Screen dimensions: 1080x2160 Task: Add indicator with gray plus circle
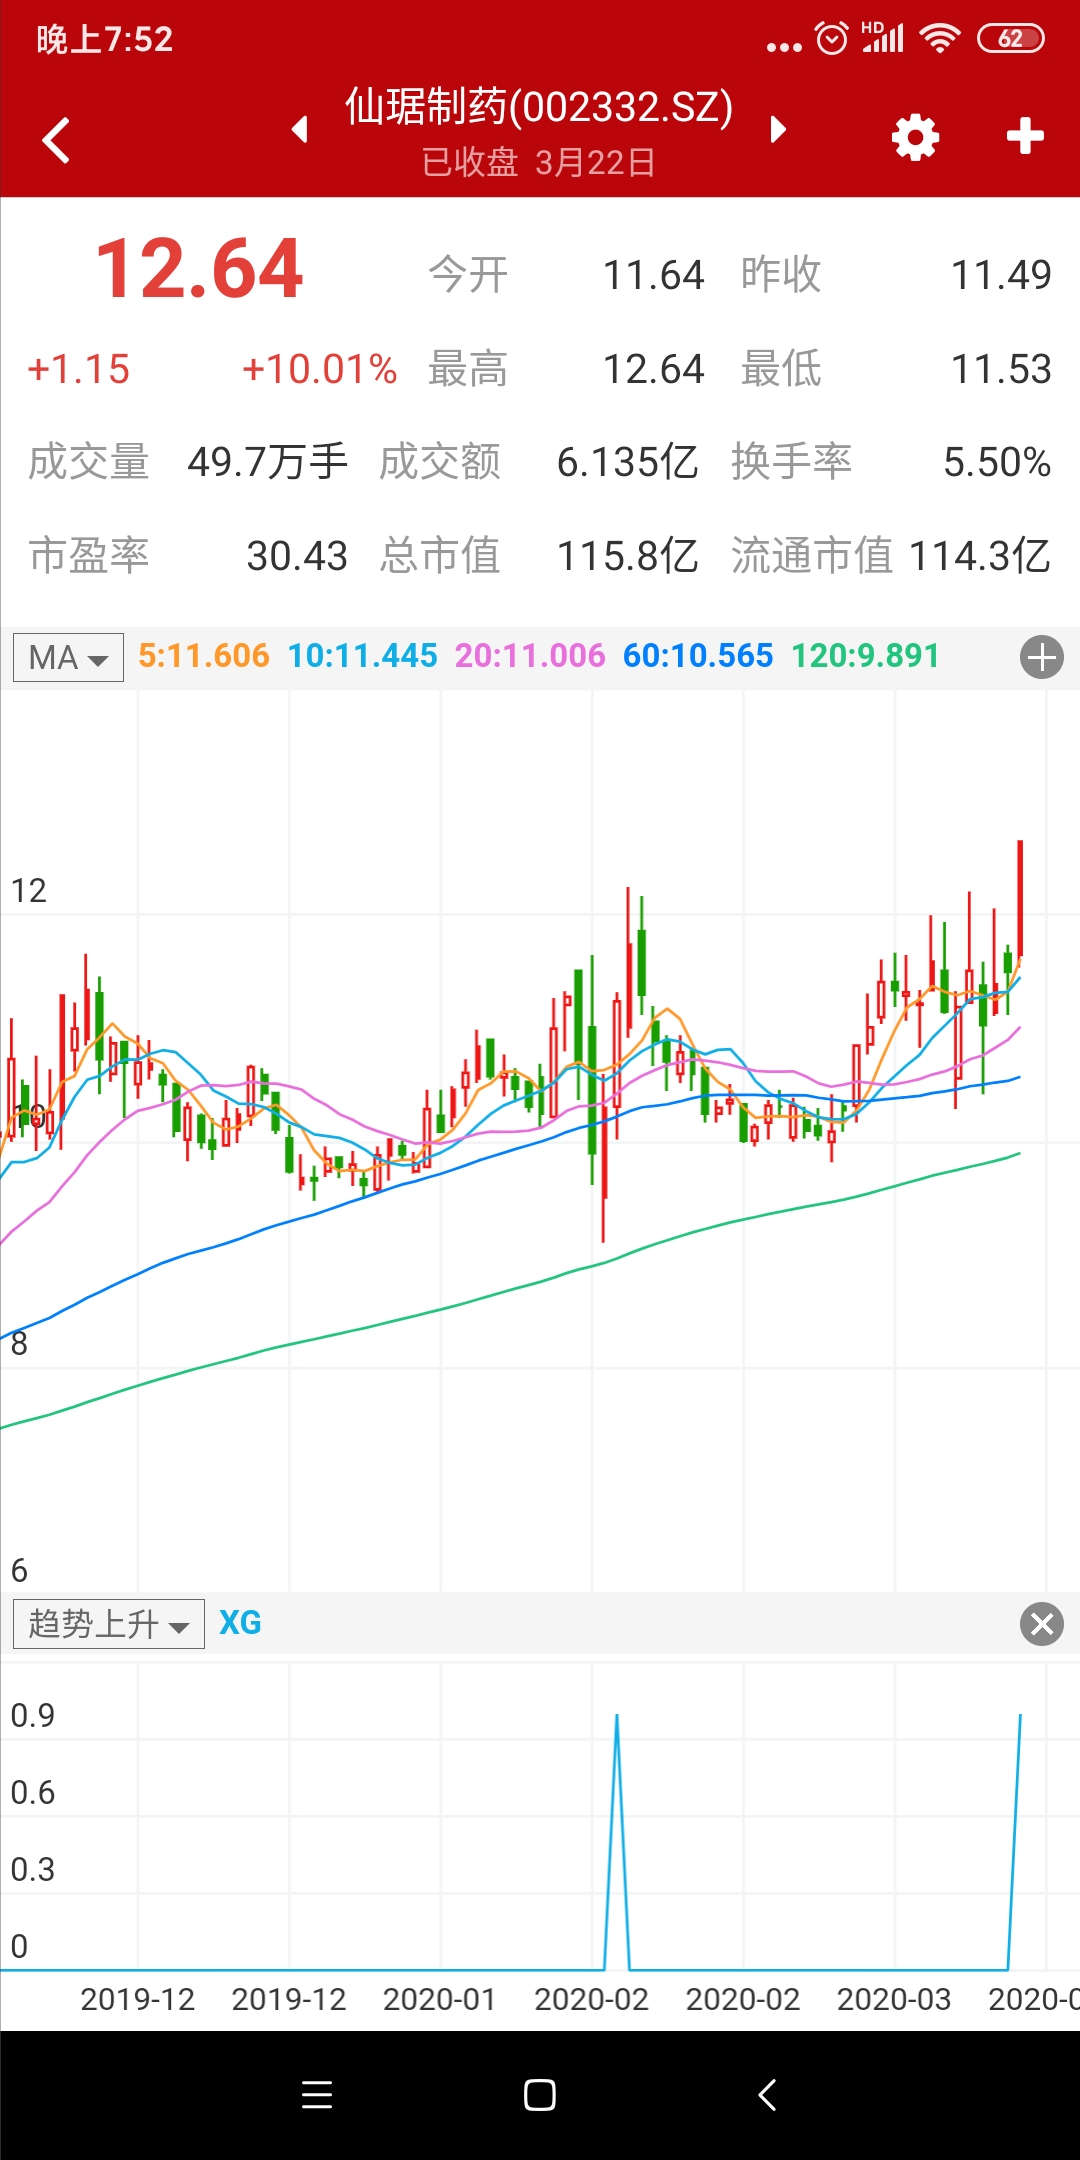[1041, 657]
